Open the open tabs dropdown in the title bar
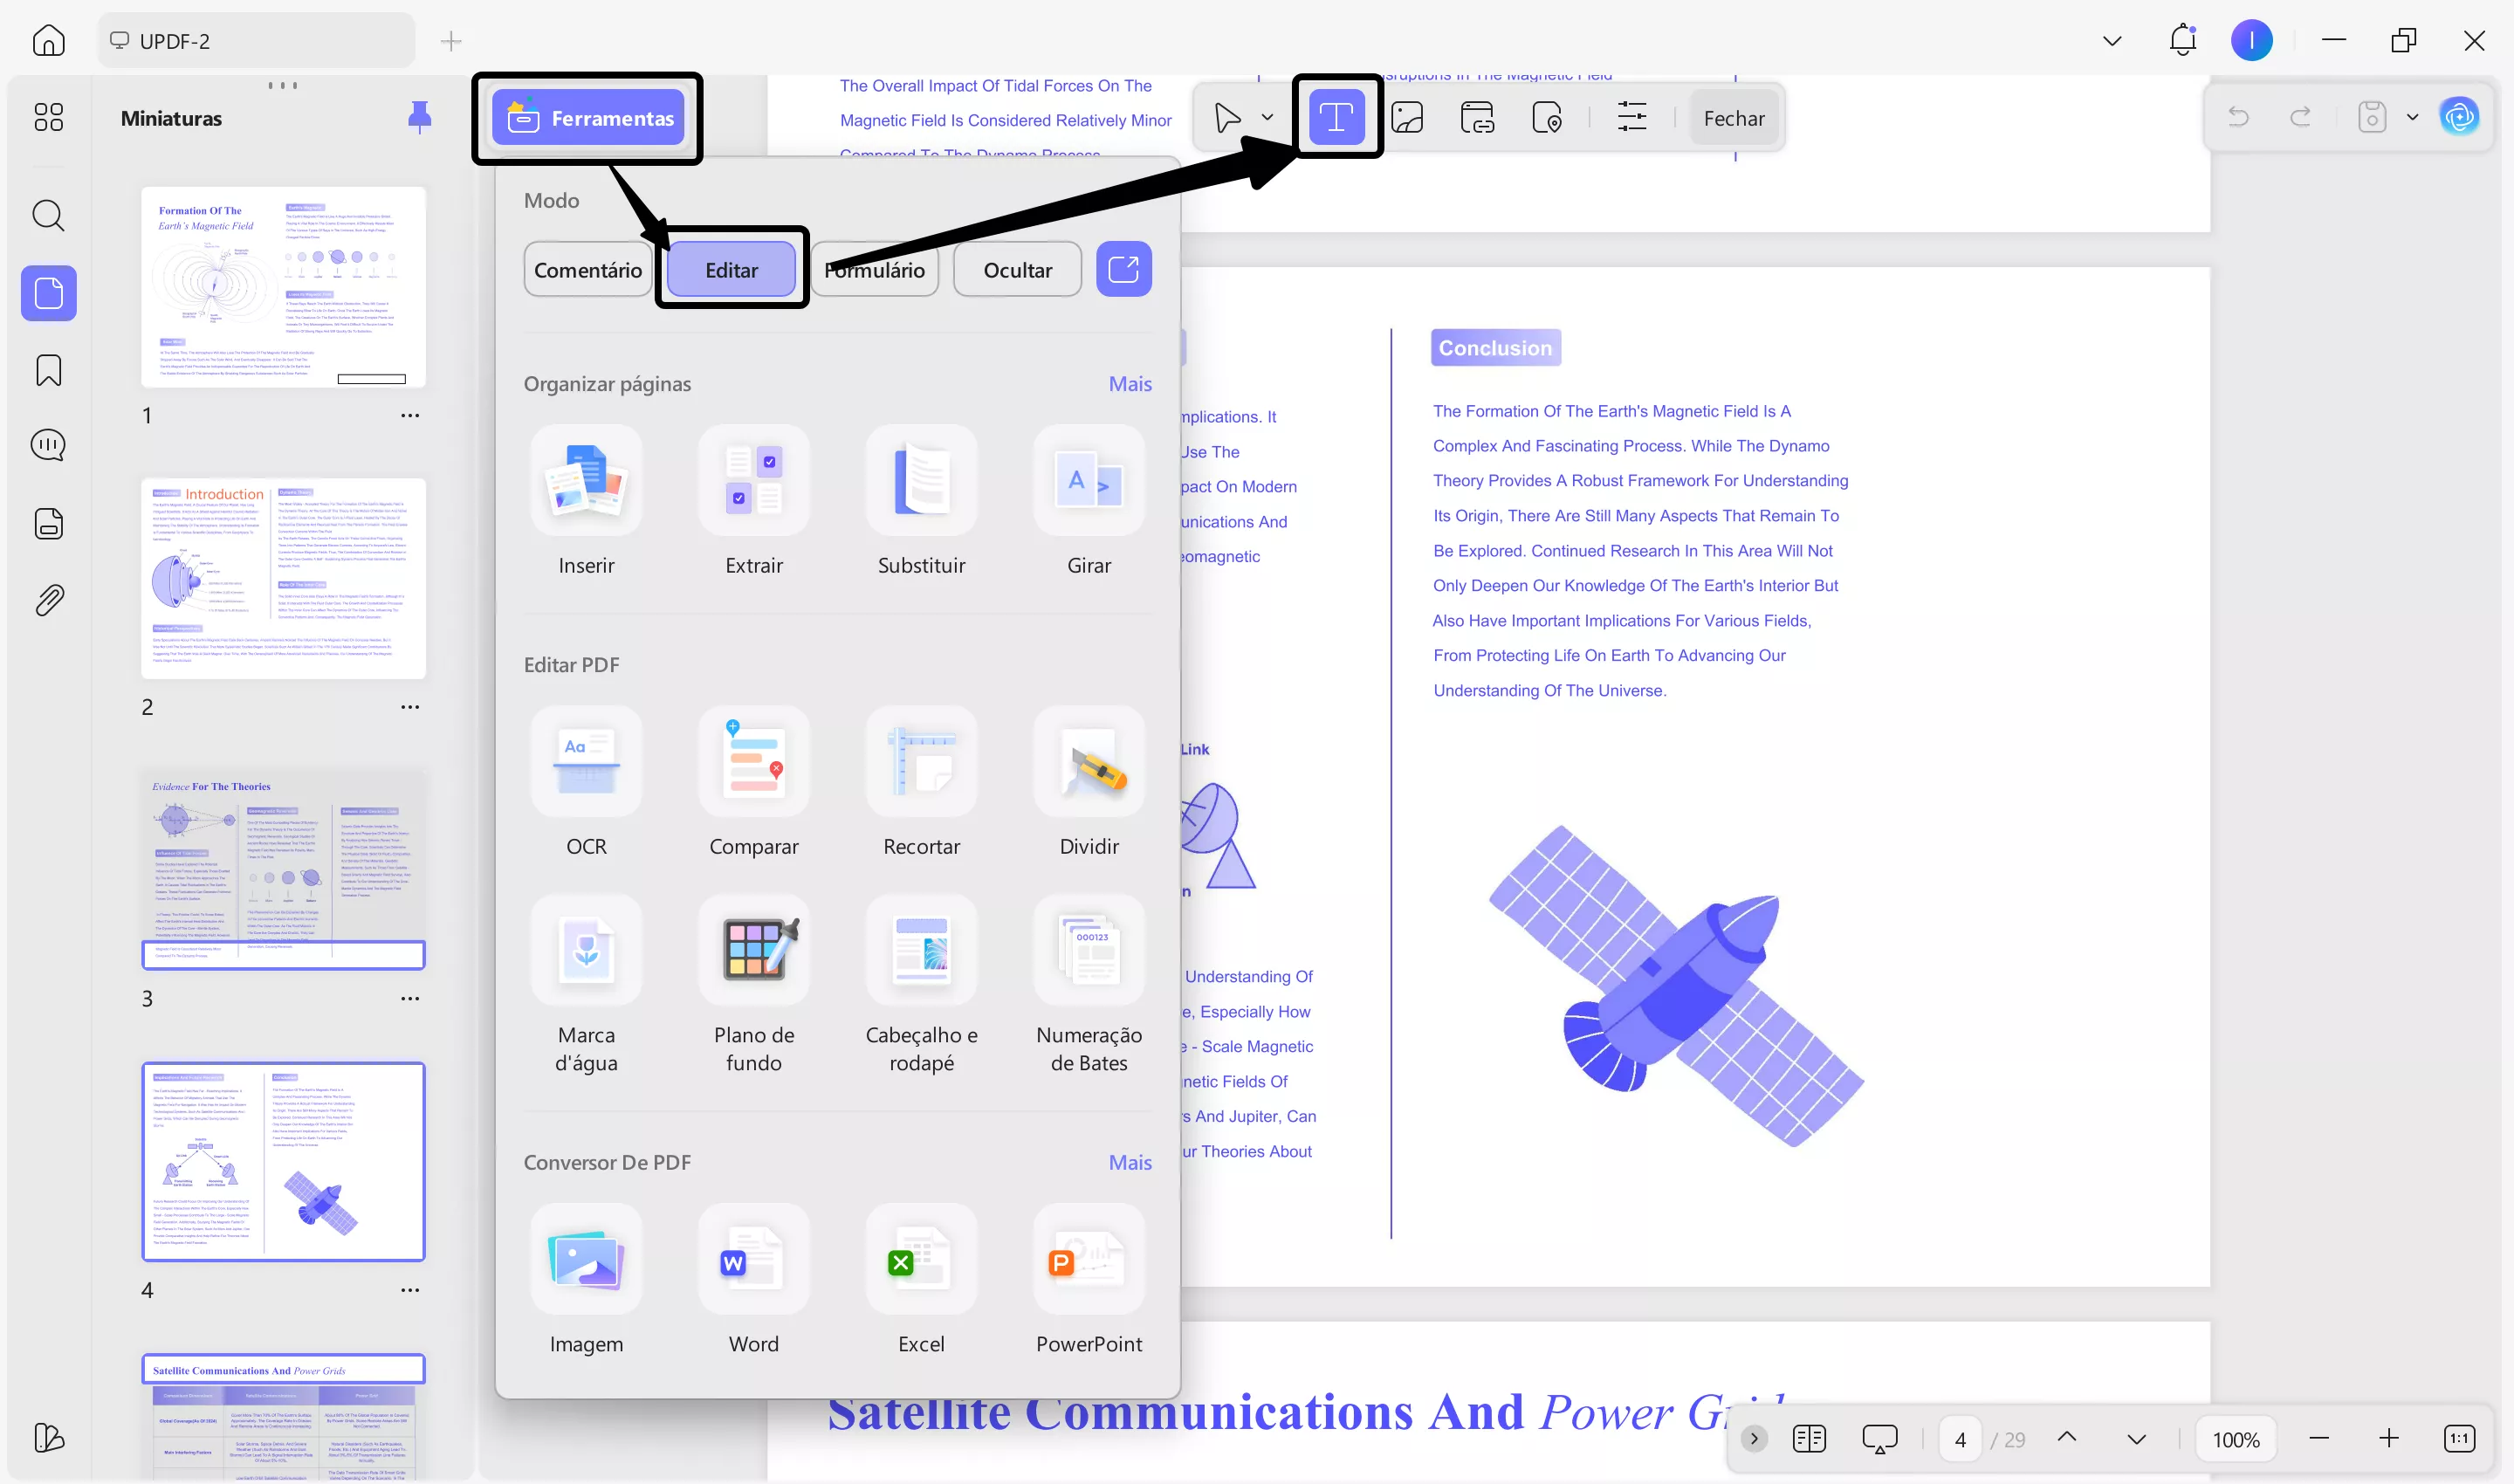Viewport: 2514px width, 1484px height. (2112, 40)
